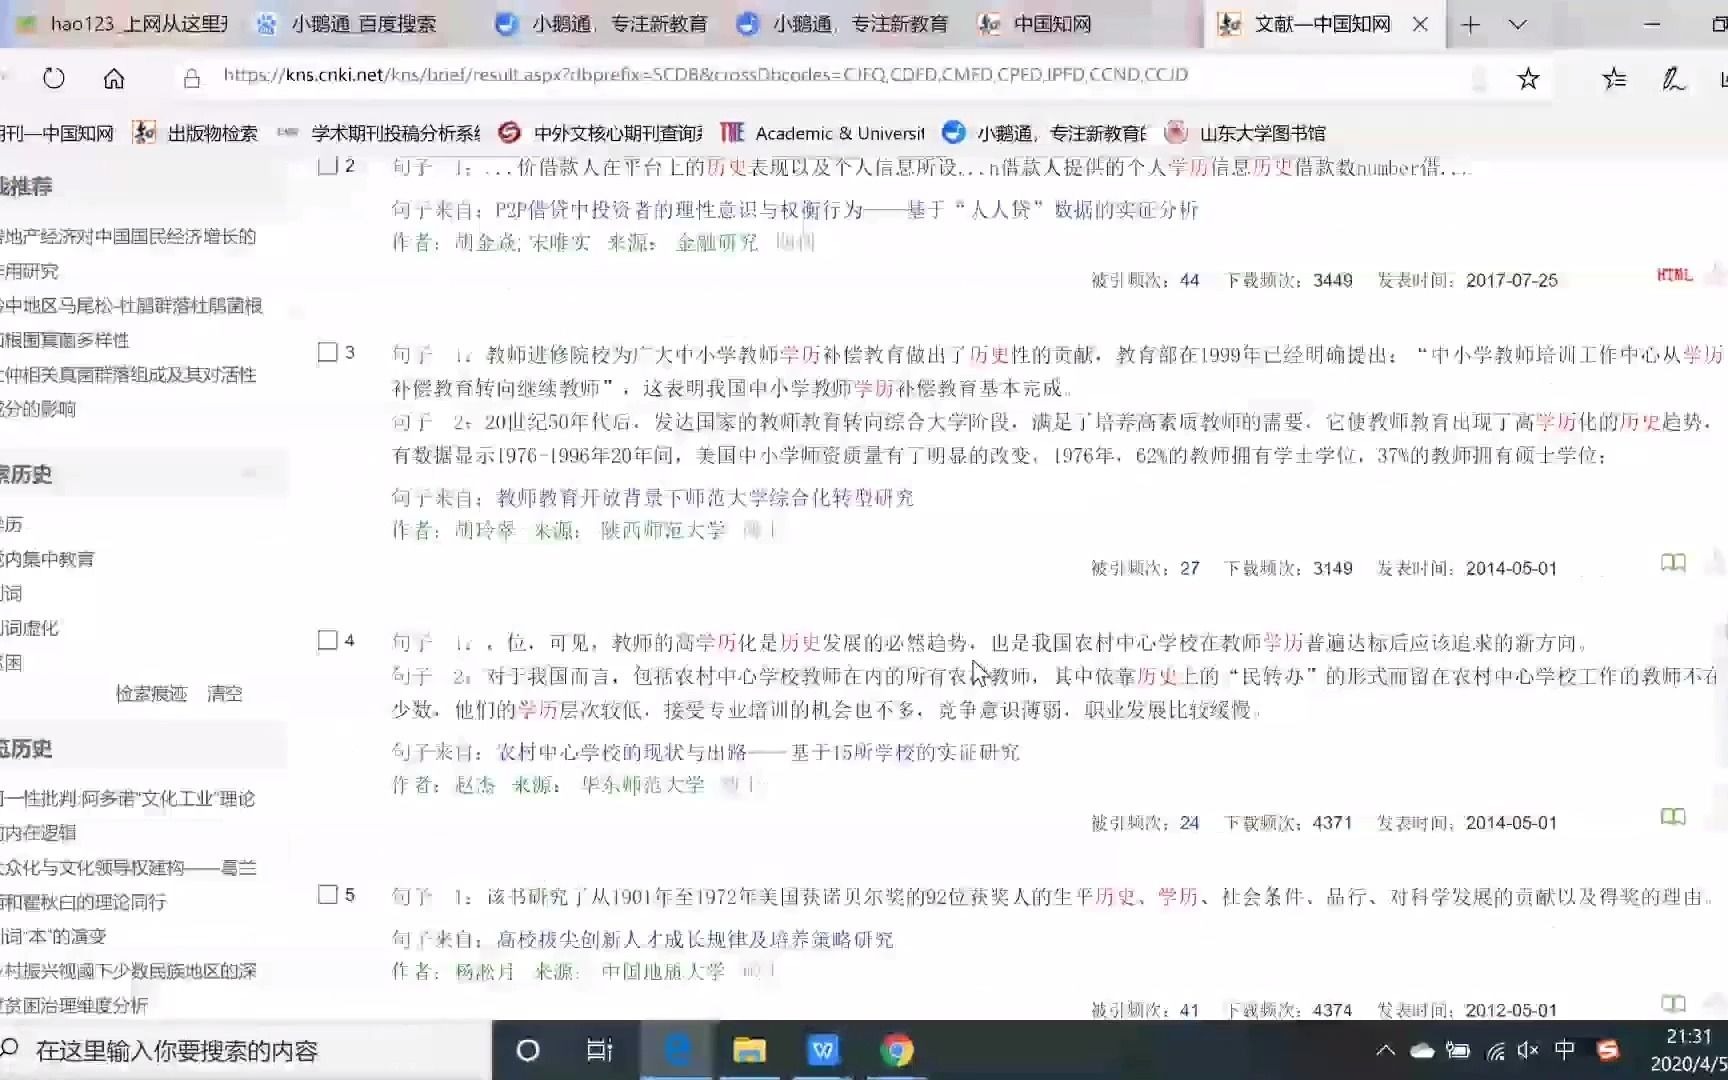Open article P2P借贷中投资者的理性意识与权衡行为
1728x1080 pixels.
coord(847,210)
